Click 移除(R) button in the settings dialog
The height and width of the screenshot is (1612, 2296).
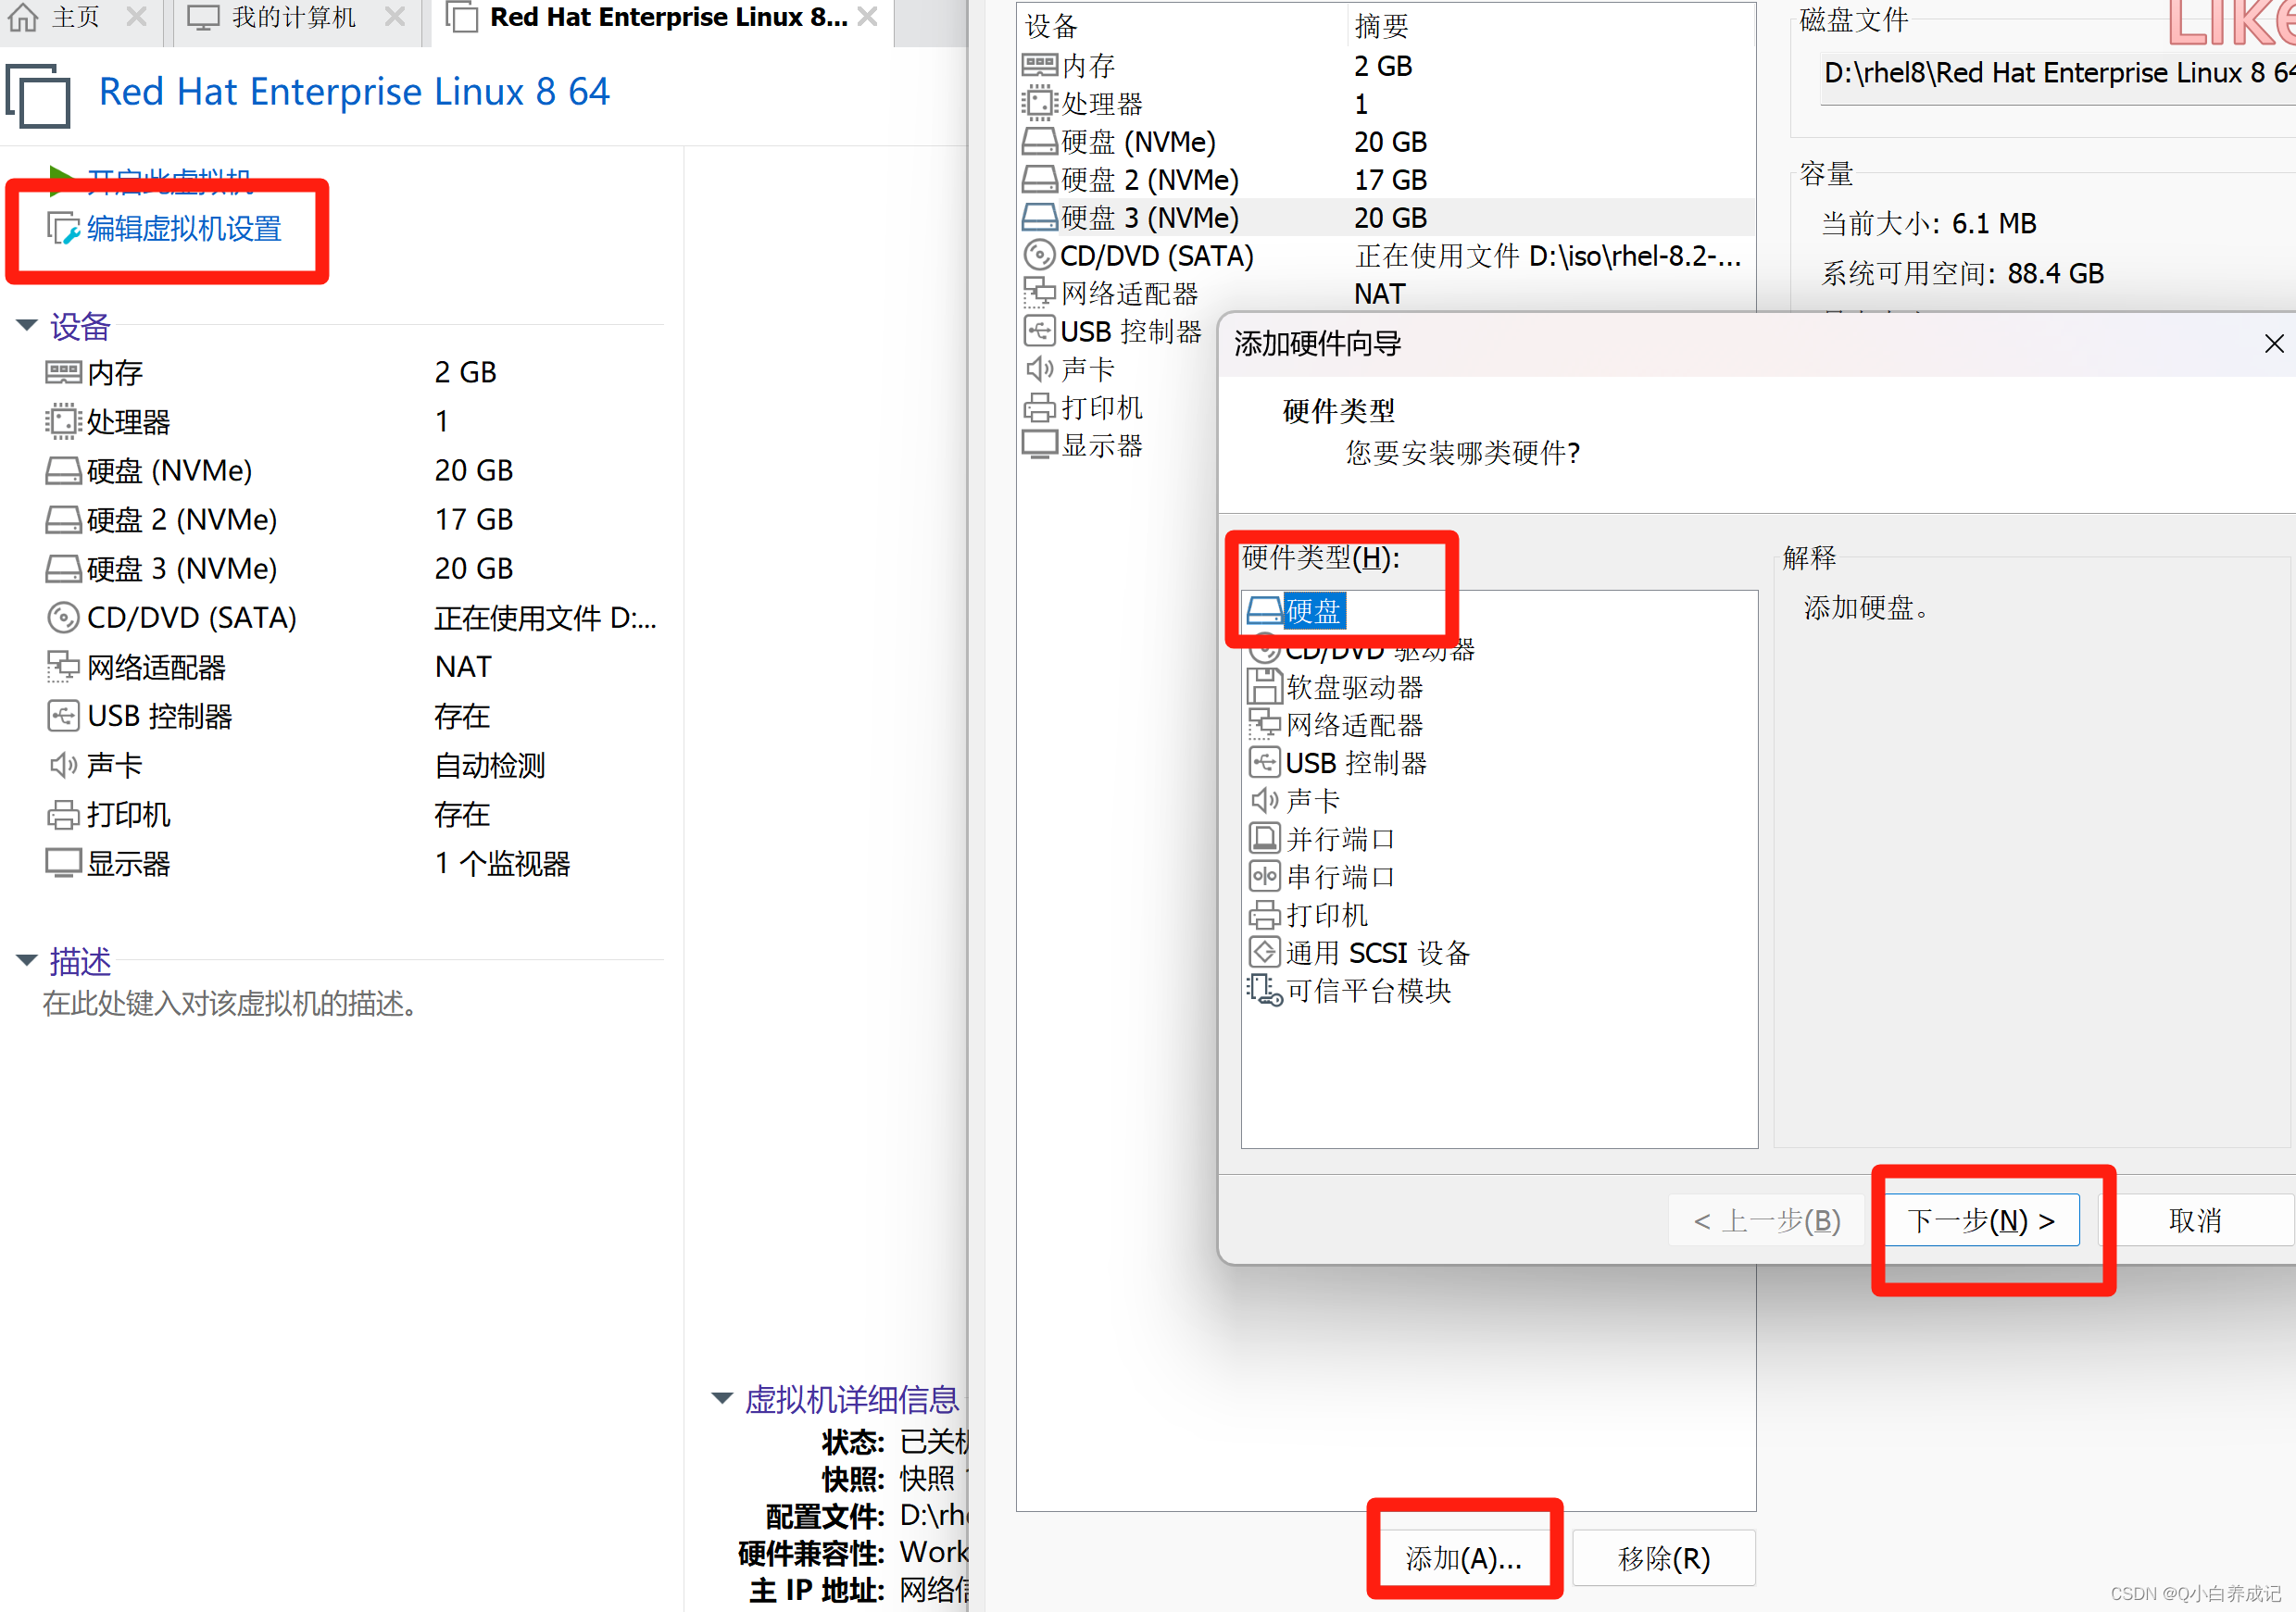[x=1664, y=1558]
